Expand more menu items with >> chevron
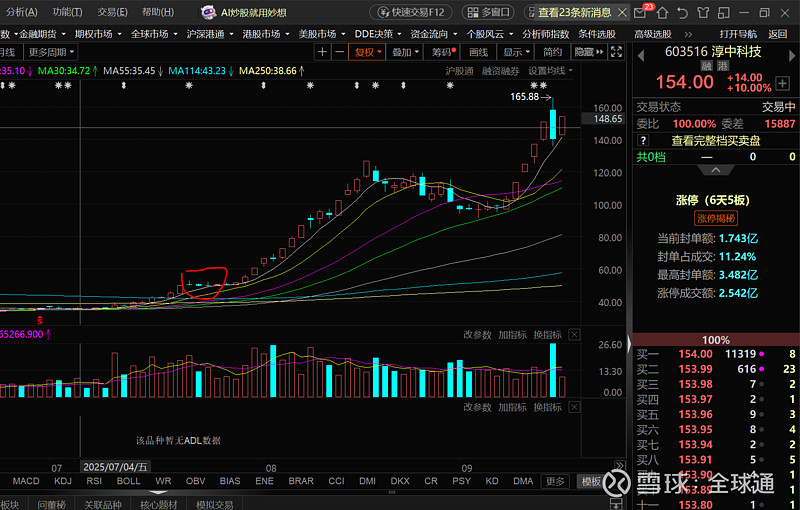This screenshot has width=800, height=510. [x=688, y=34]
